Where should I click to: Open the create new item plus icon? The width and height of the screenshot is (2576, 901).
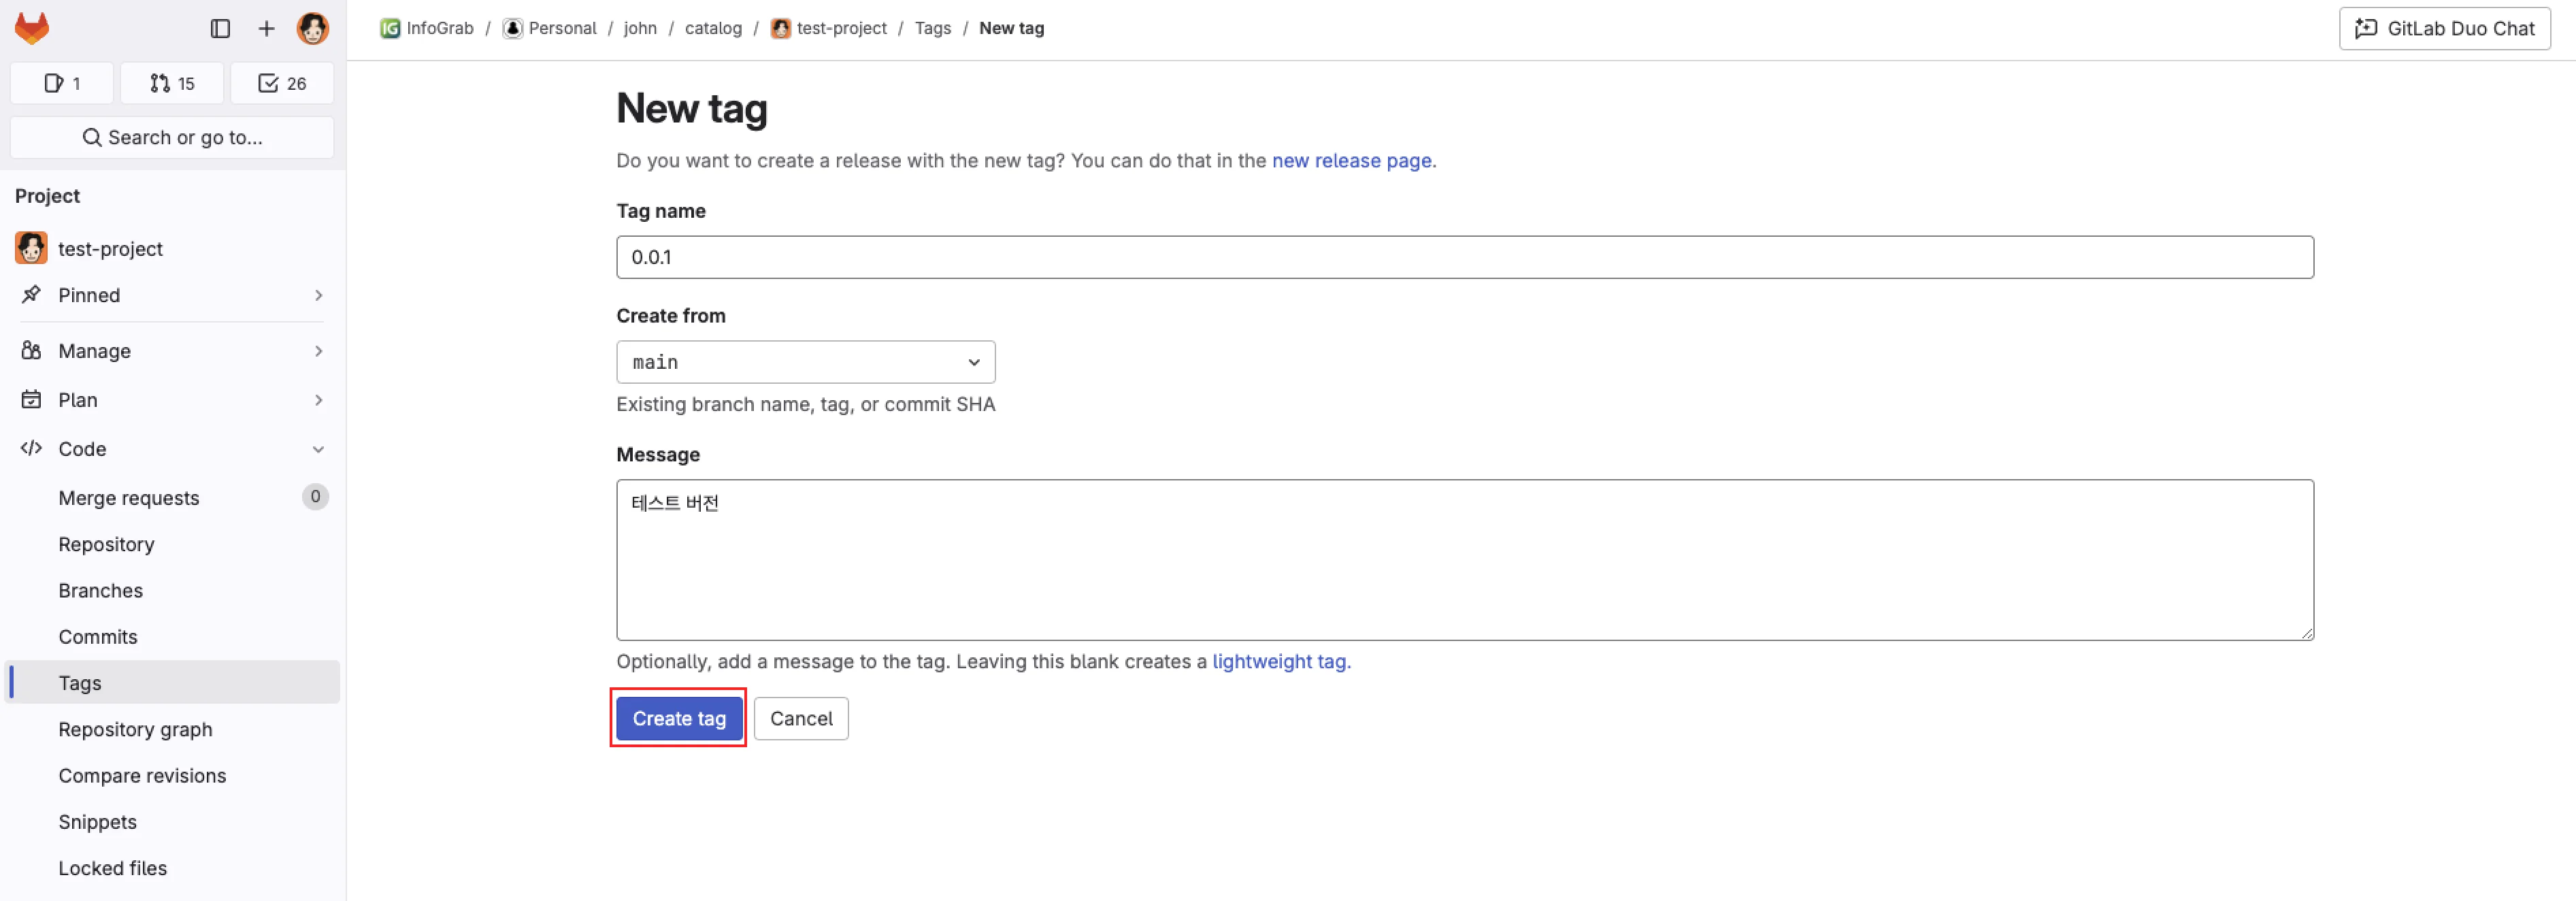point(266,28)
